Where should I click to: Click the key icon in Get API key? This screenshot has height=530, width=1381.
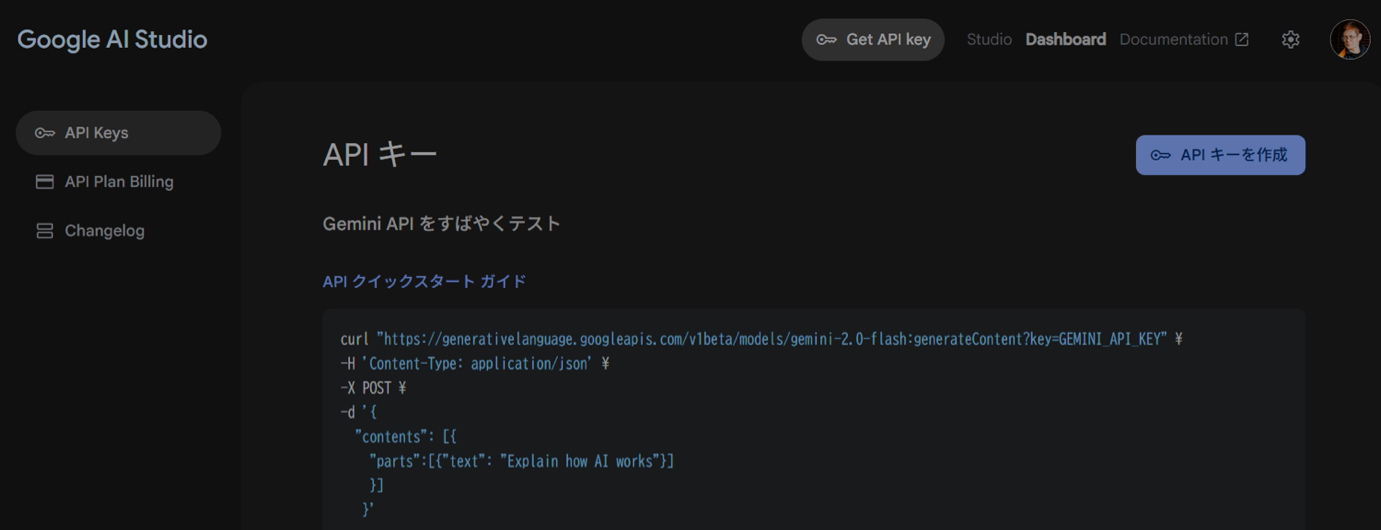[x=826, y=40]
